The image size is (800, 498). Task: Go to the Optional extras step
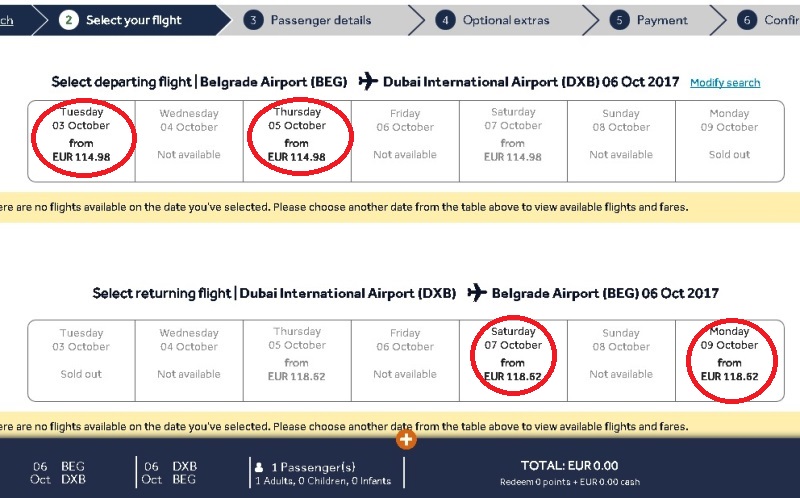(506, 20)
